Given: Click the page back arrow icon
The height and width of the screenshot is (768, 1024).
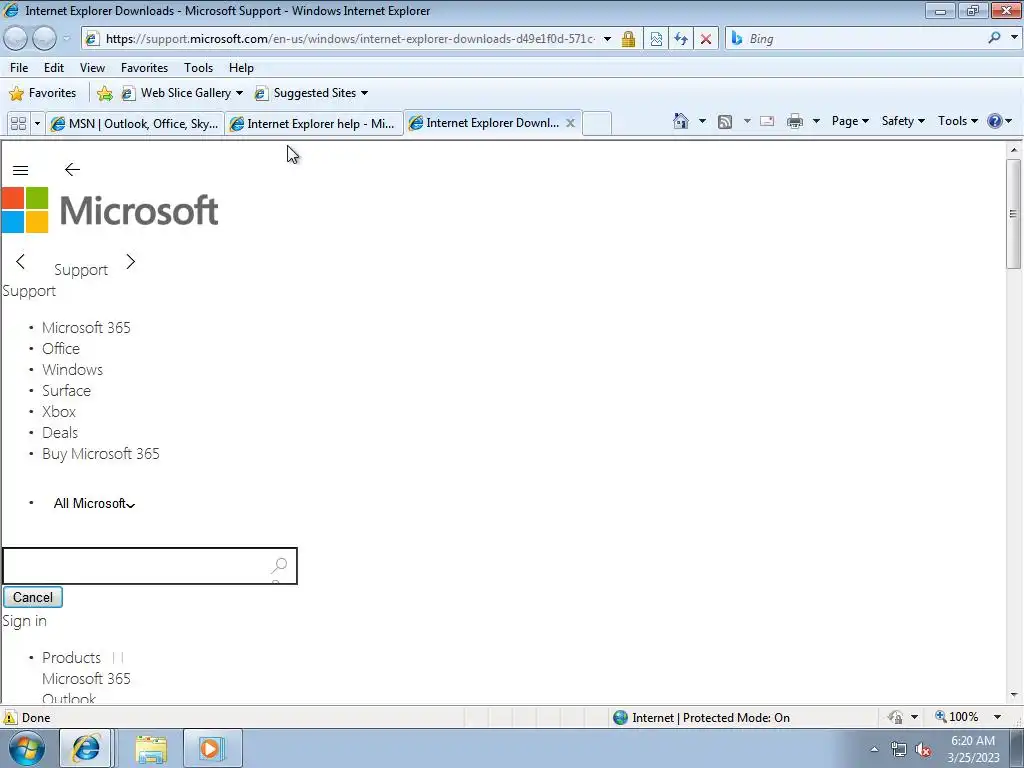Looking at the screenshot, I should pos(72,170).
